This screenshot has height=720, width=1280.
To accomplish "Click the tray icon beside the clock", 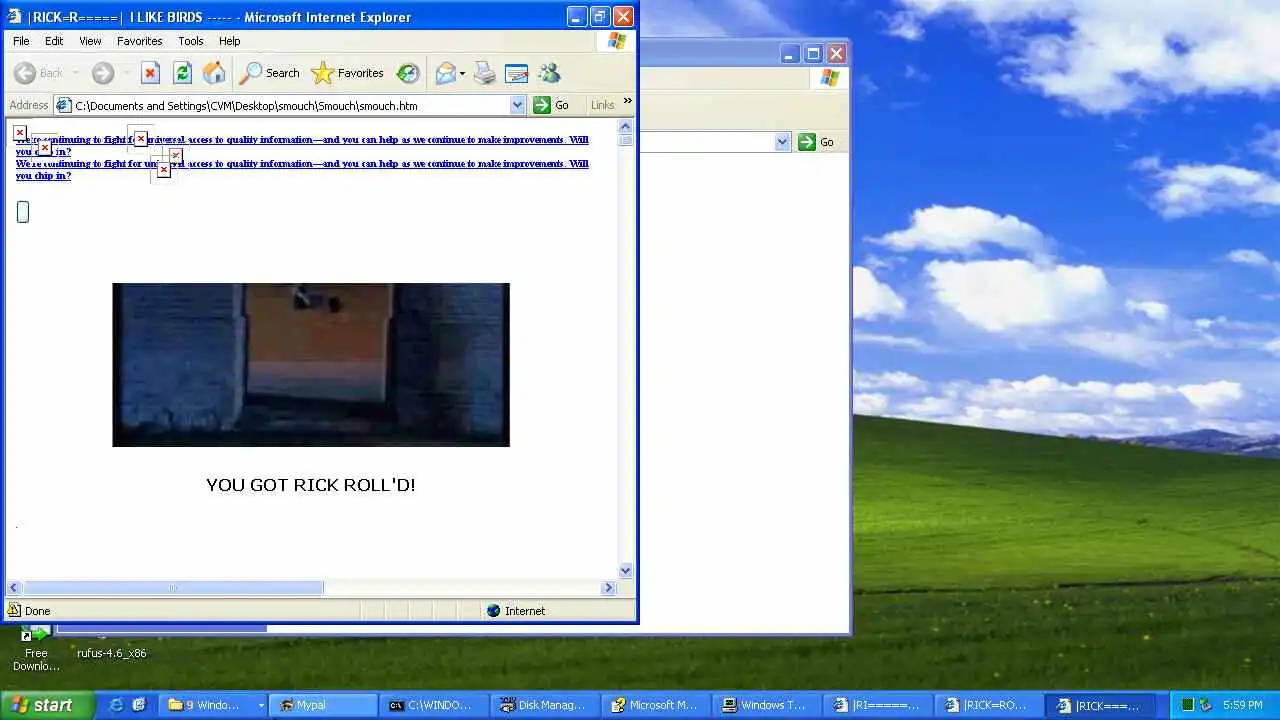I will click(1206, 705).
